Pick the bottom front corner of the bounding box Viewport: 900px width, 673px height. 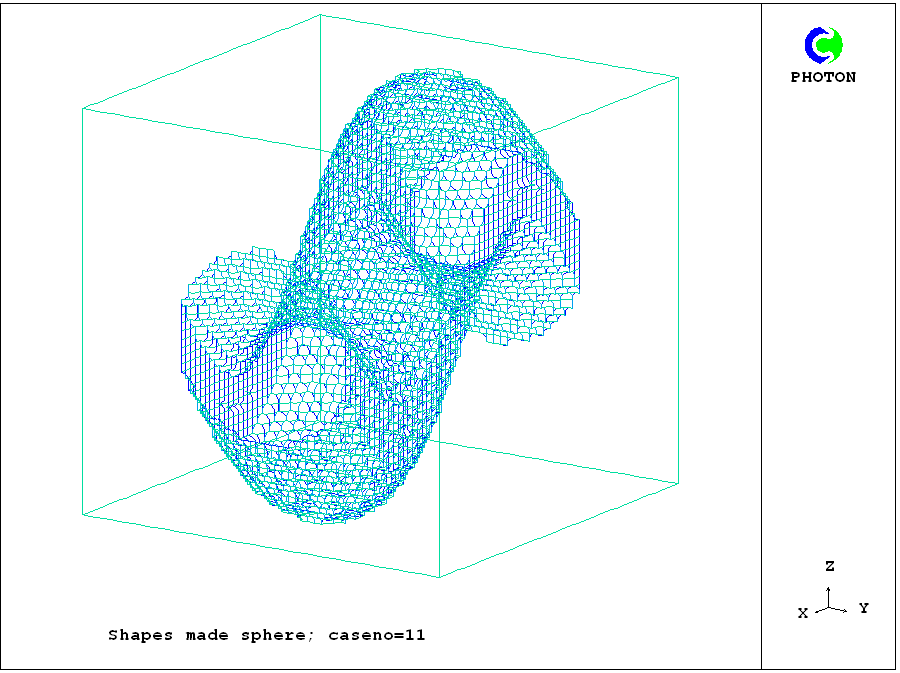pyautogui.click(x=439, y=577)
